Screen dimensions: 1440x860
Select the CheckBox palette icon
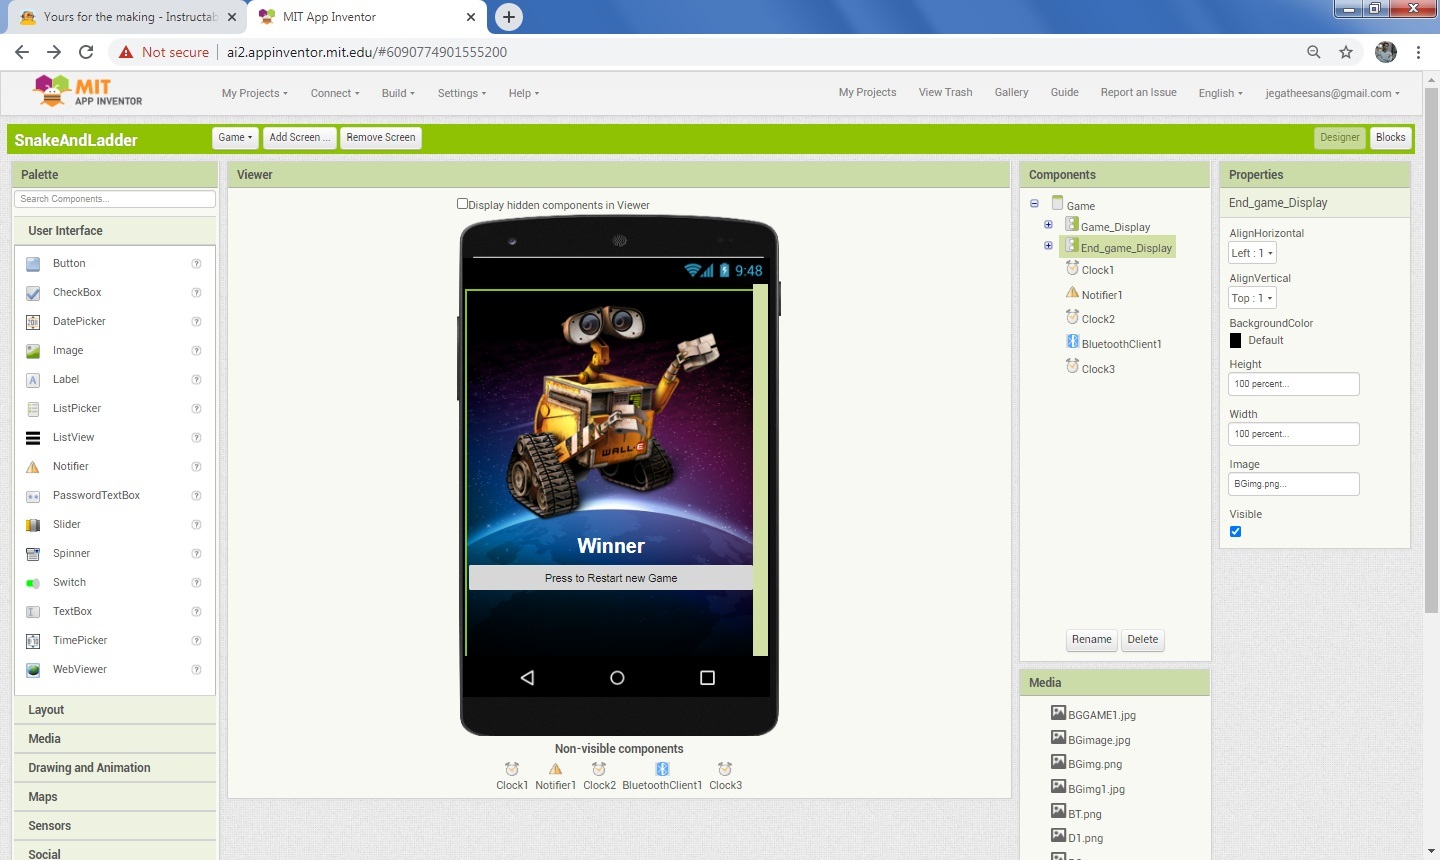tap(33, 293)
